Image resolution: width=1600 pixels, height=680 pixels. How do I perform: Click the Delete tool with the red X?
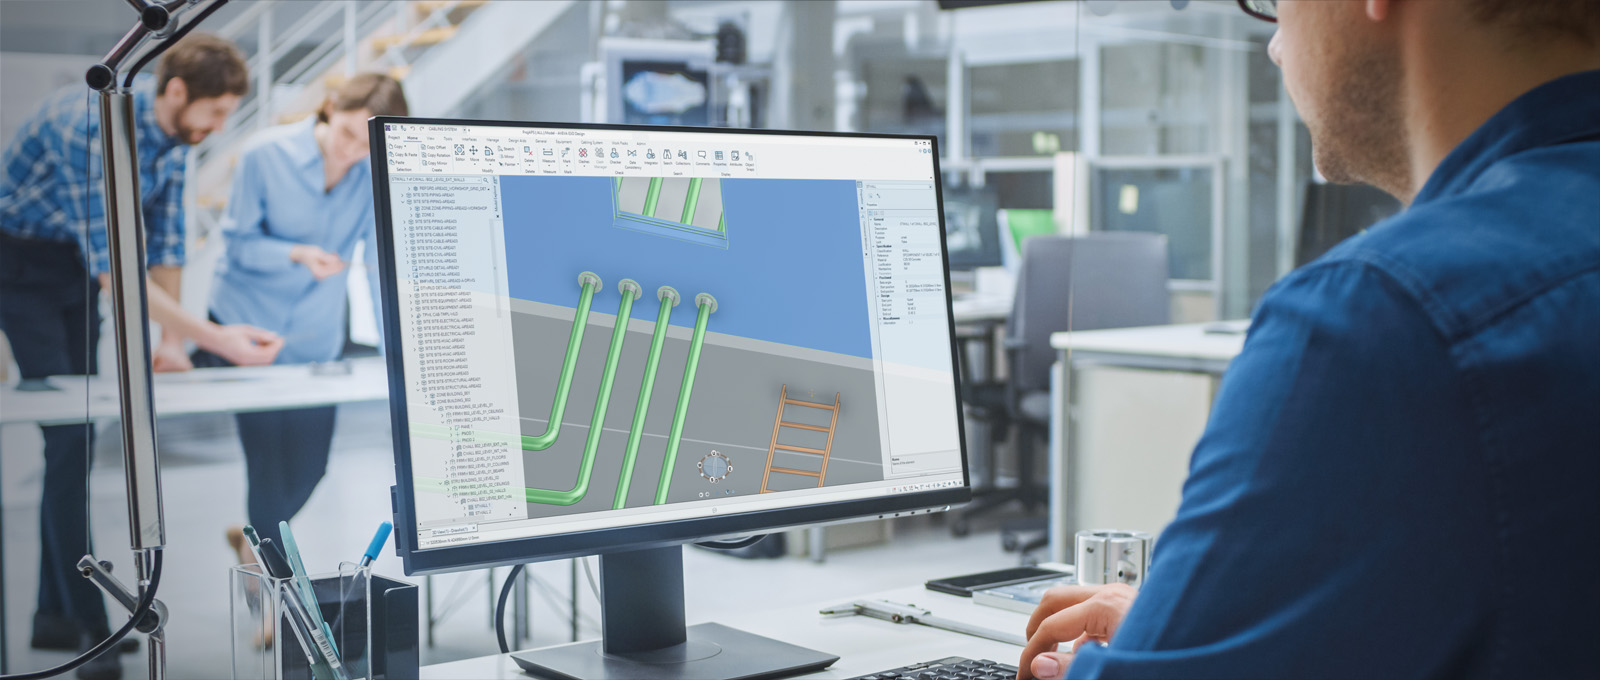(529, 155)
